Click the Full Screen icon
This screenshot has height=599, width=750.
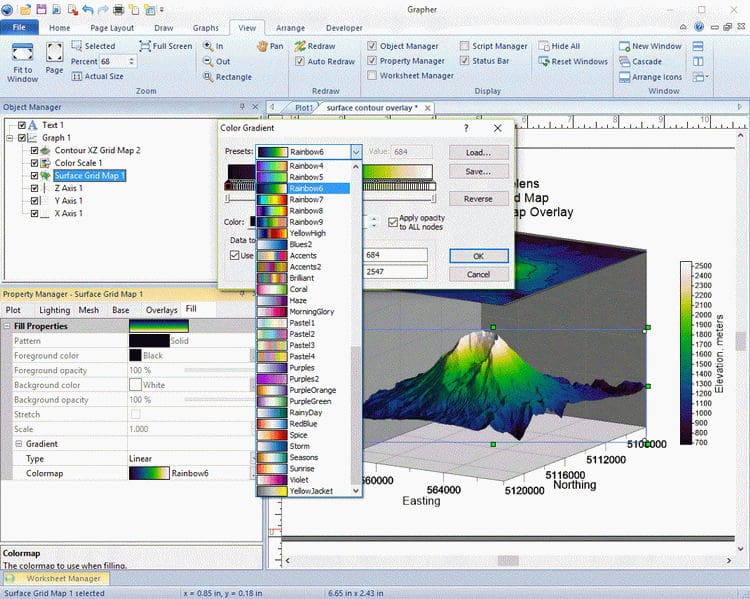(166, 46)
